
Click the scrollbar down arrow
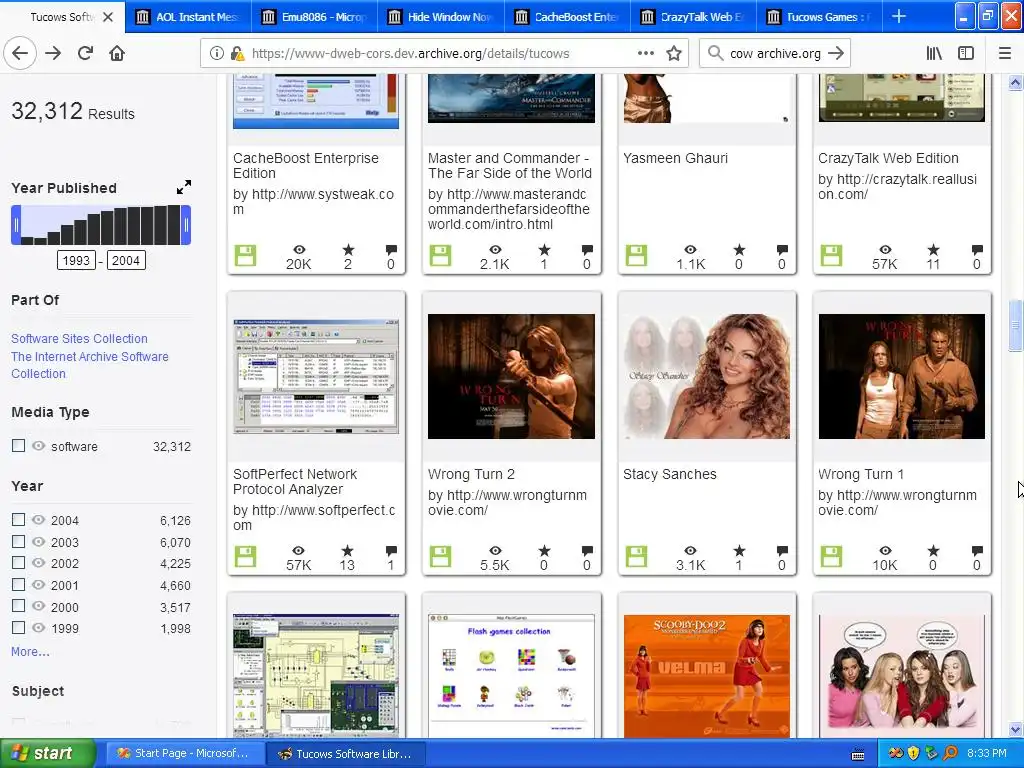pyautogui.click(x=1015, y=729)
